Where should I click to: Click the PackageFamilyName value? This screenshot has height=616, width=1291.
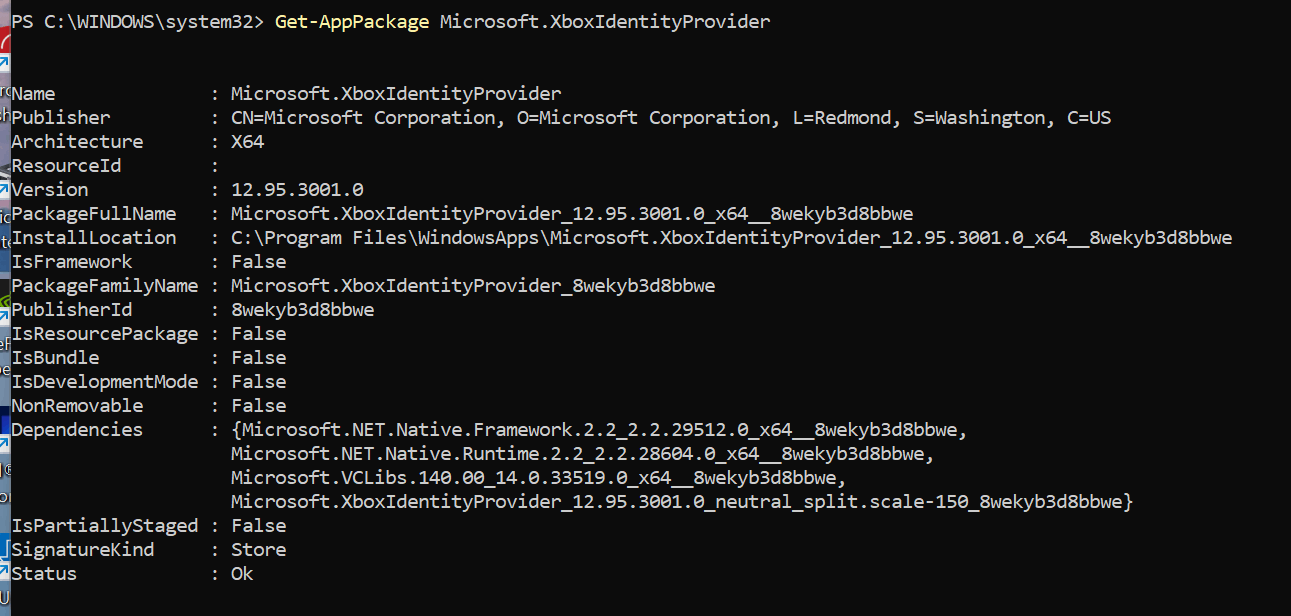pyautogui.click(x=473, y=286)
